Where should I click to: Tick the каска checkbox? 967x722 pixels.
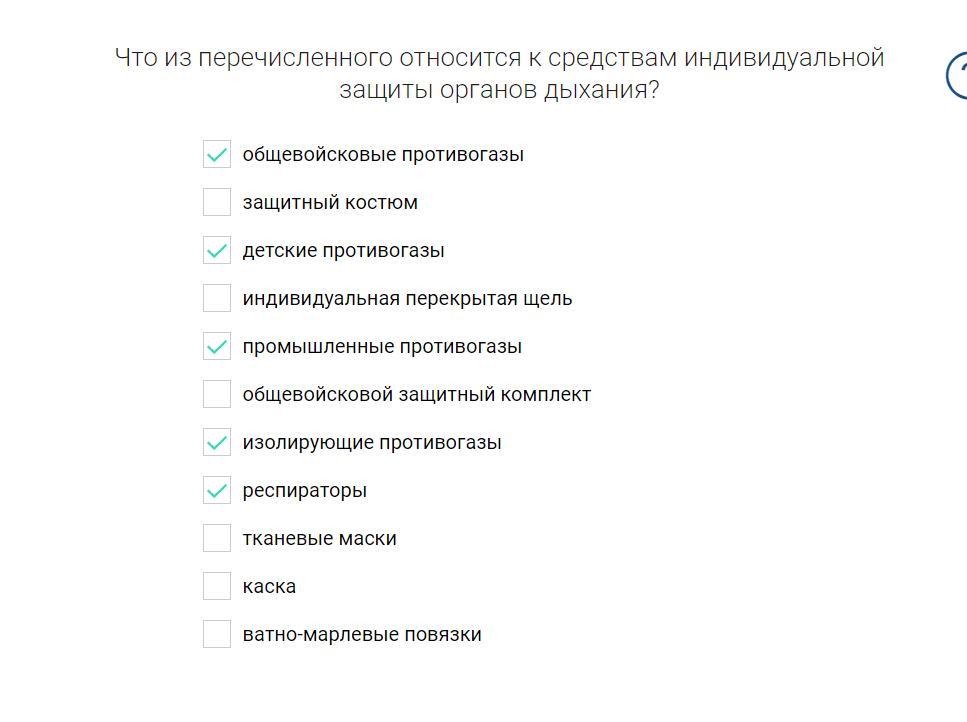[x=217, y=586]
